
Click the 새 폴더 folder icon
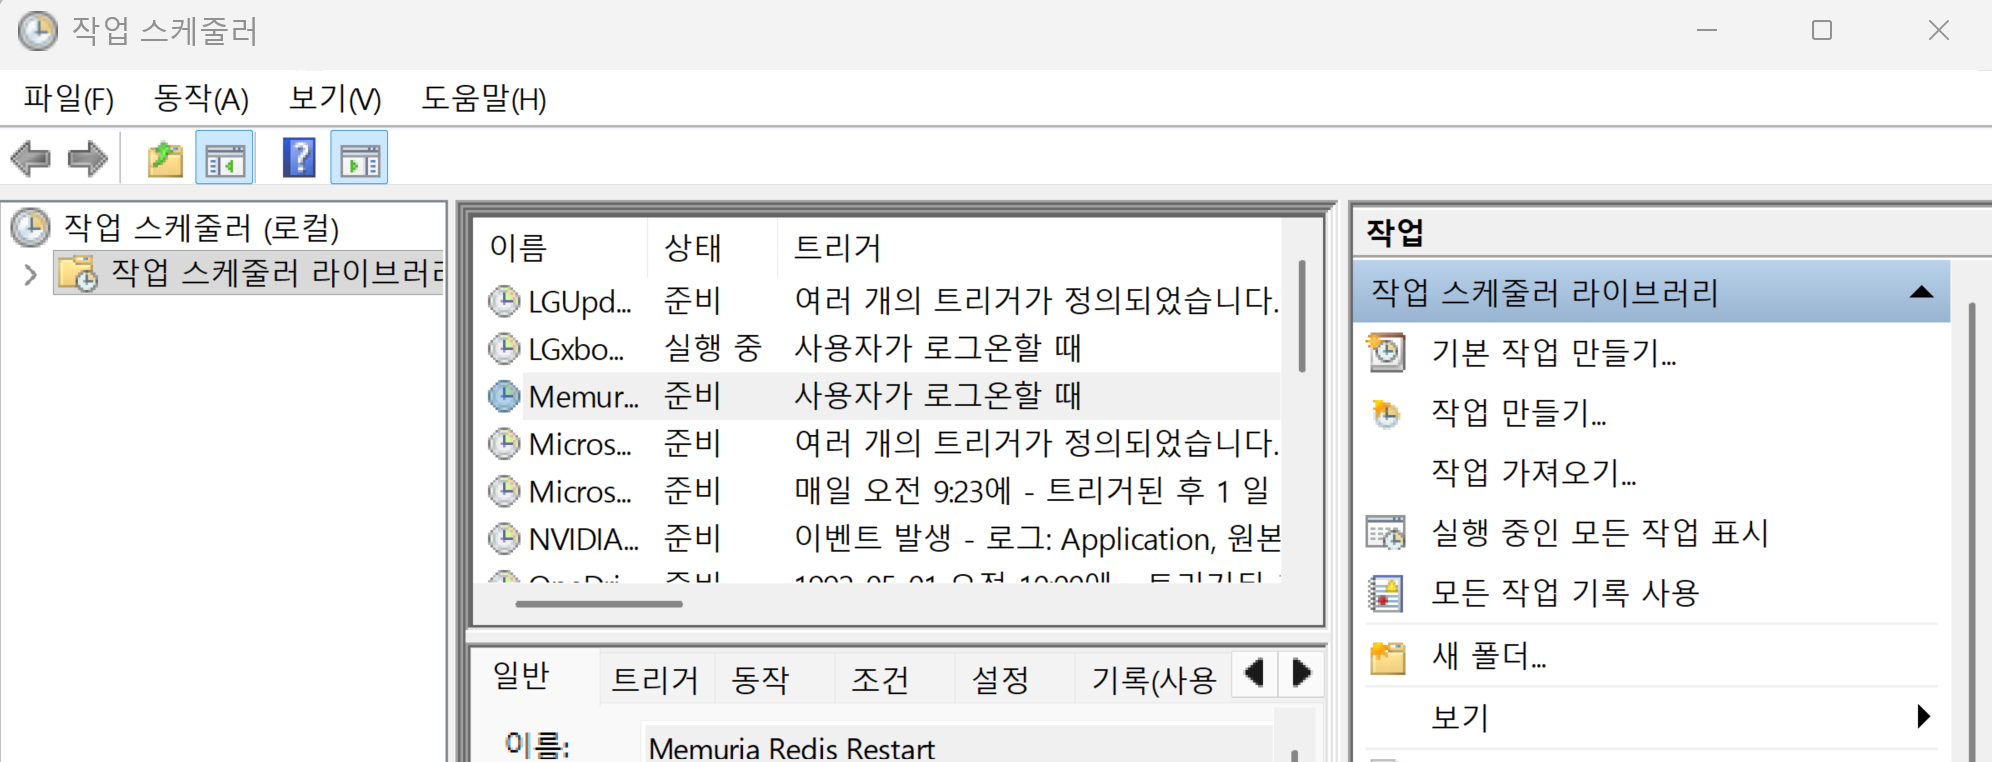click(1387, 657)
